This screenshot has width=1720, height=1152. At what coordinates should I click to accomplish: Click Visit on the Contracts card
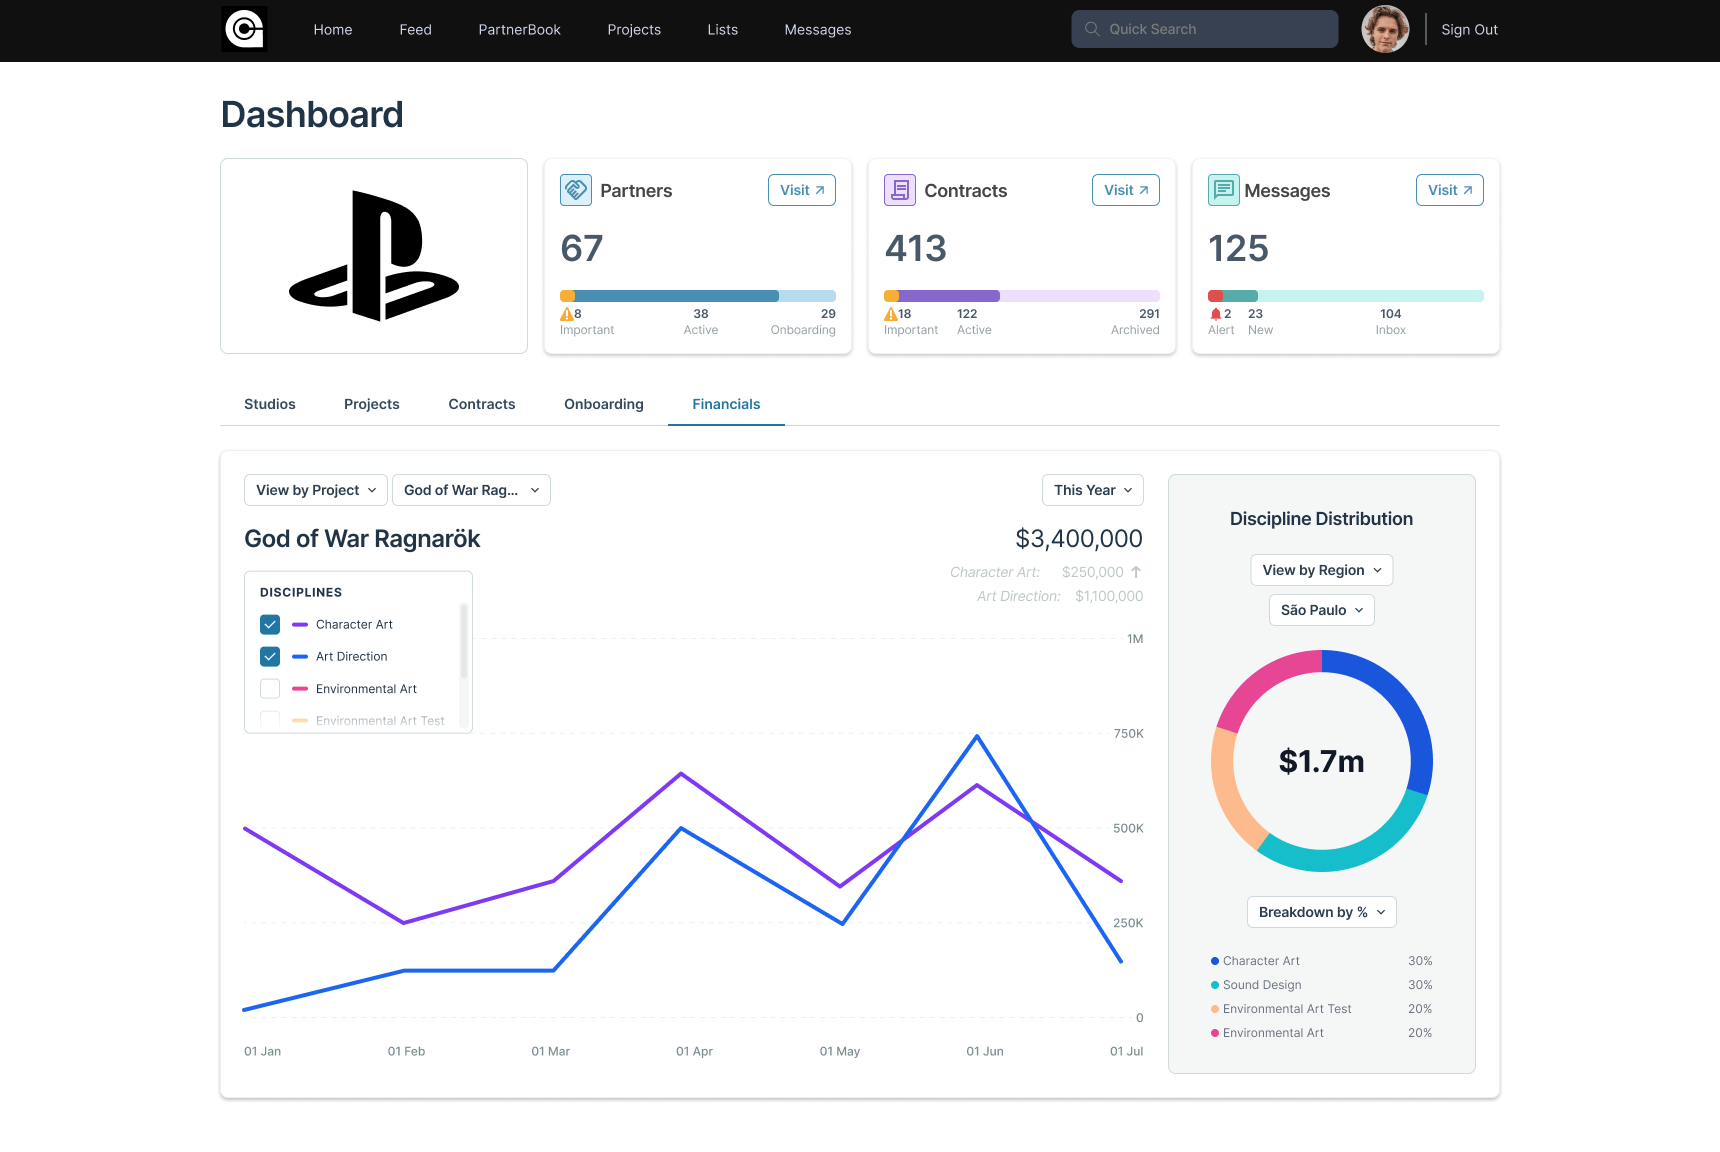coord(1126,190)
